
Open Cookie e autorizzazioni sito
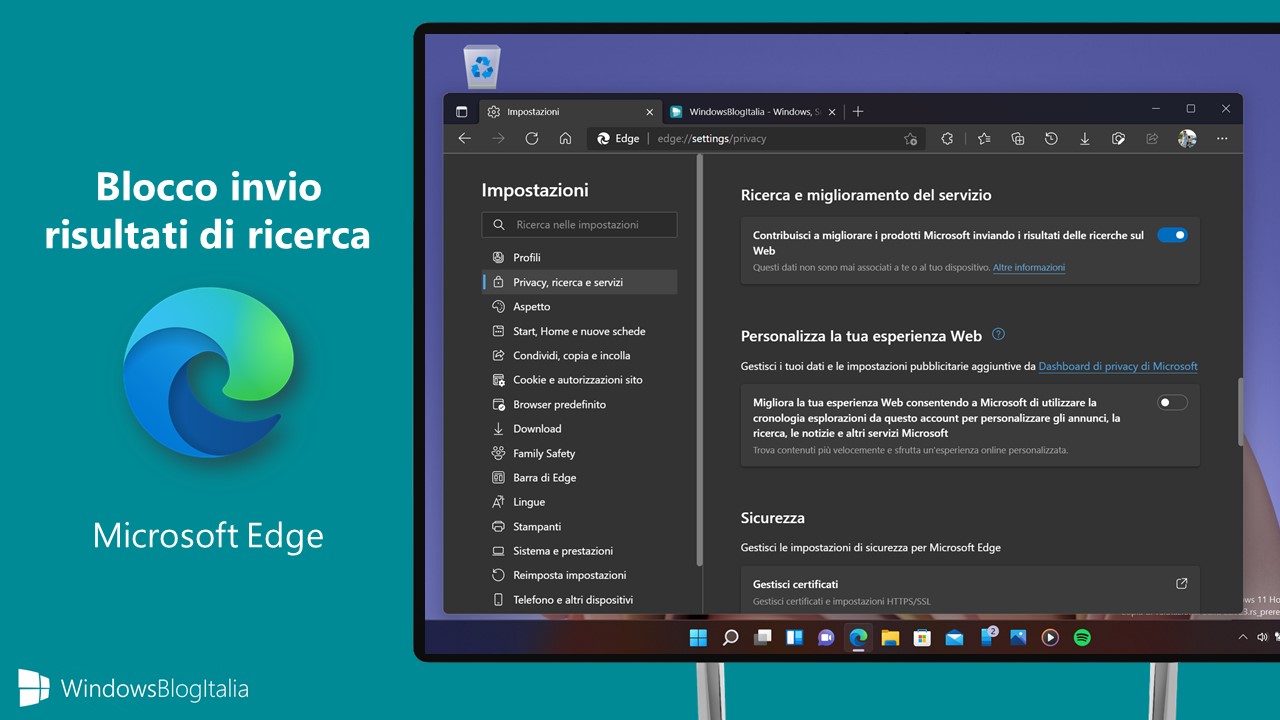(x=579, y=380)
